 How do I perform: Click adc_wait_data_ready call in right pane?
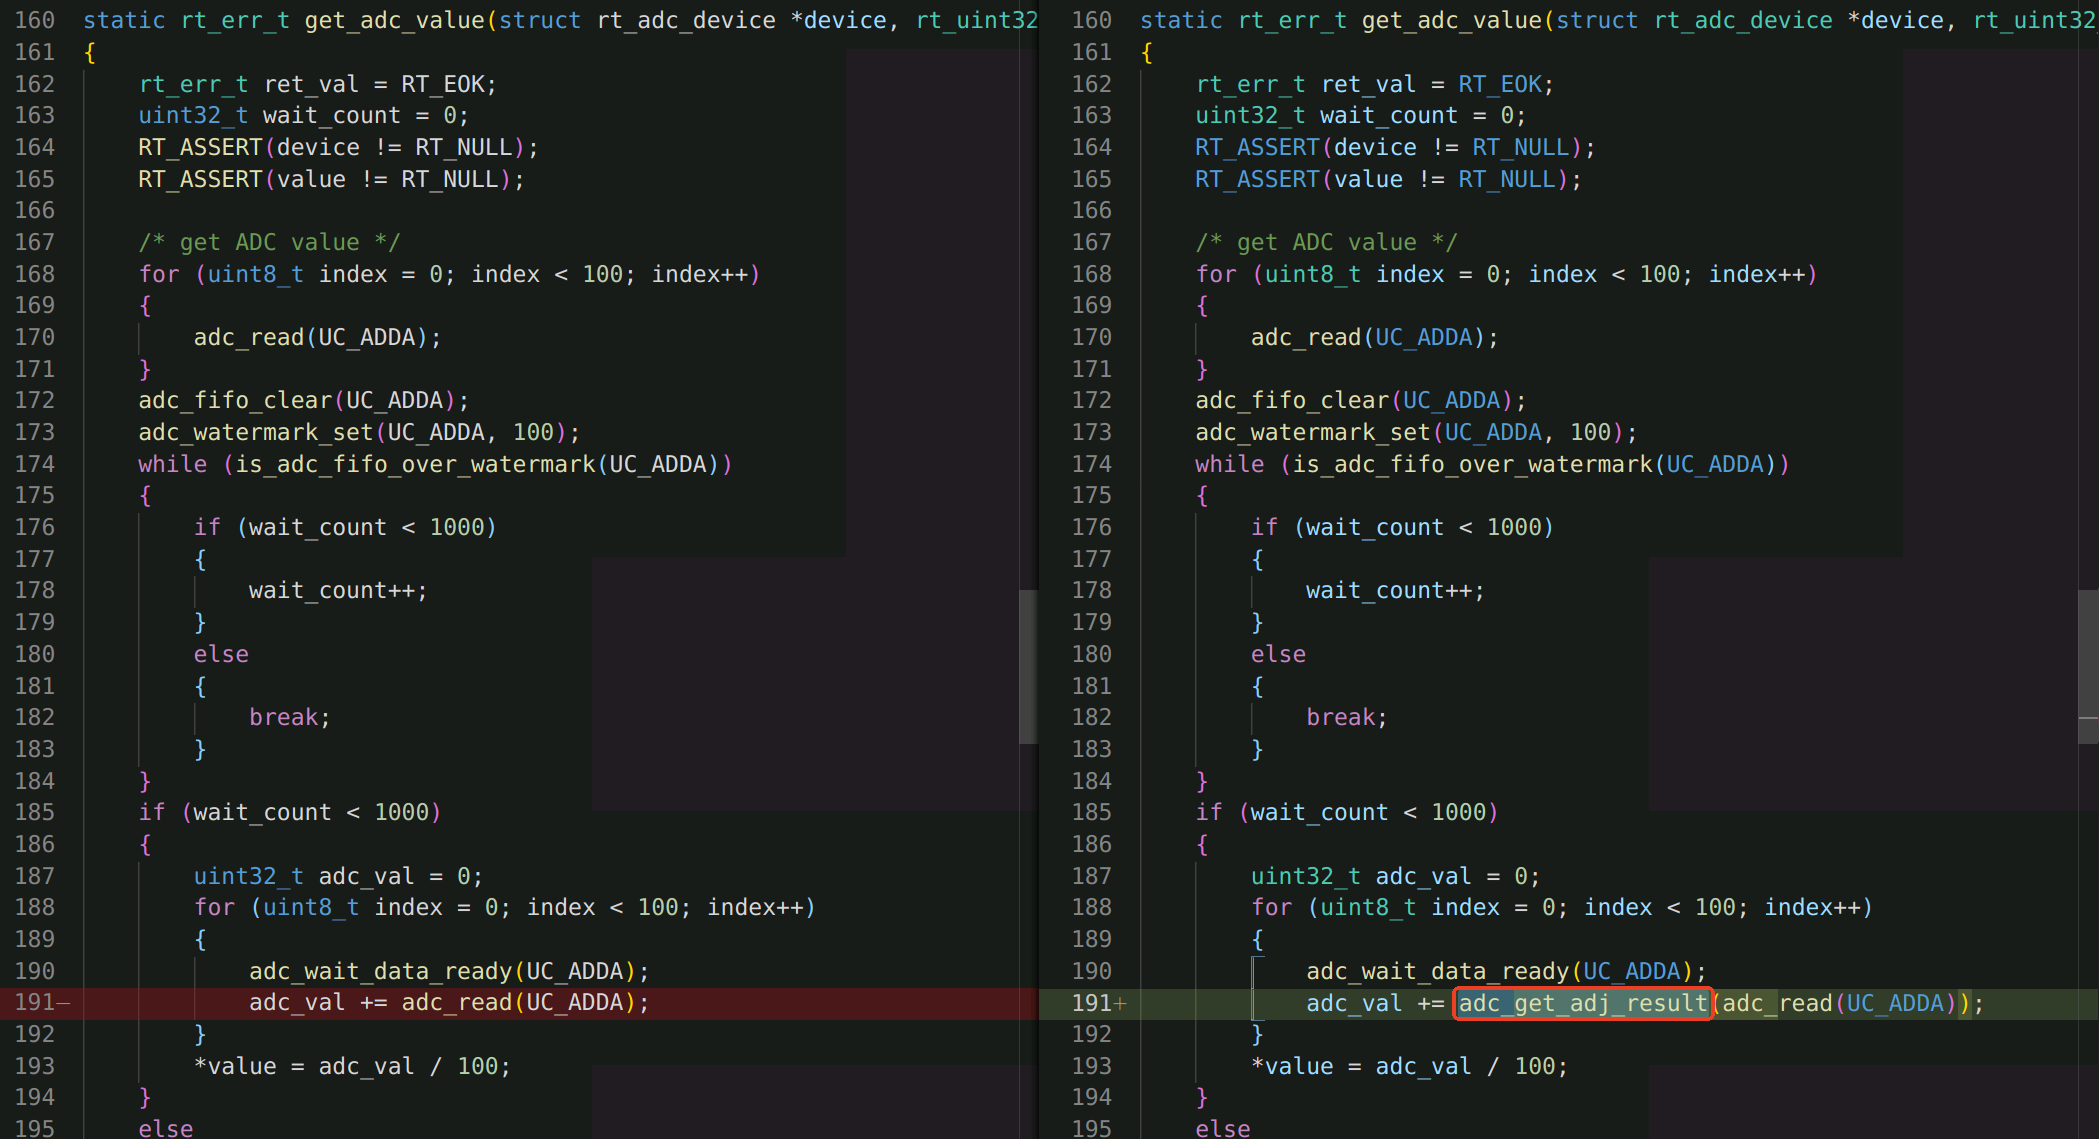[1438, 971]
